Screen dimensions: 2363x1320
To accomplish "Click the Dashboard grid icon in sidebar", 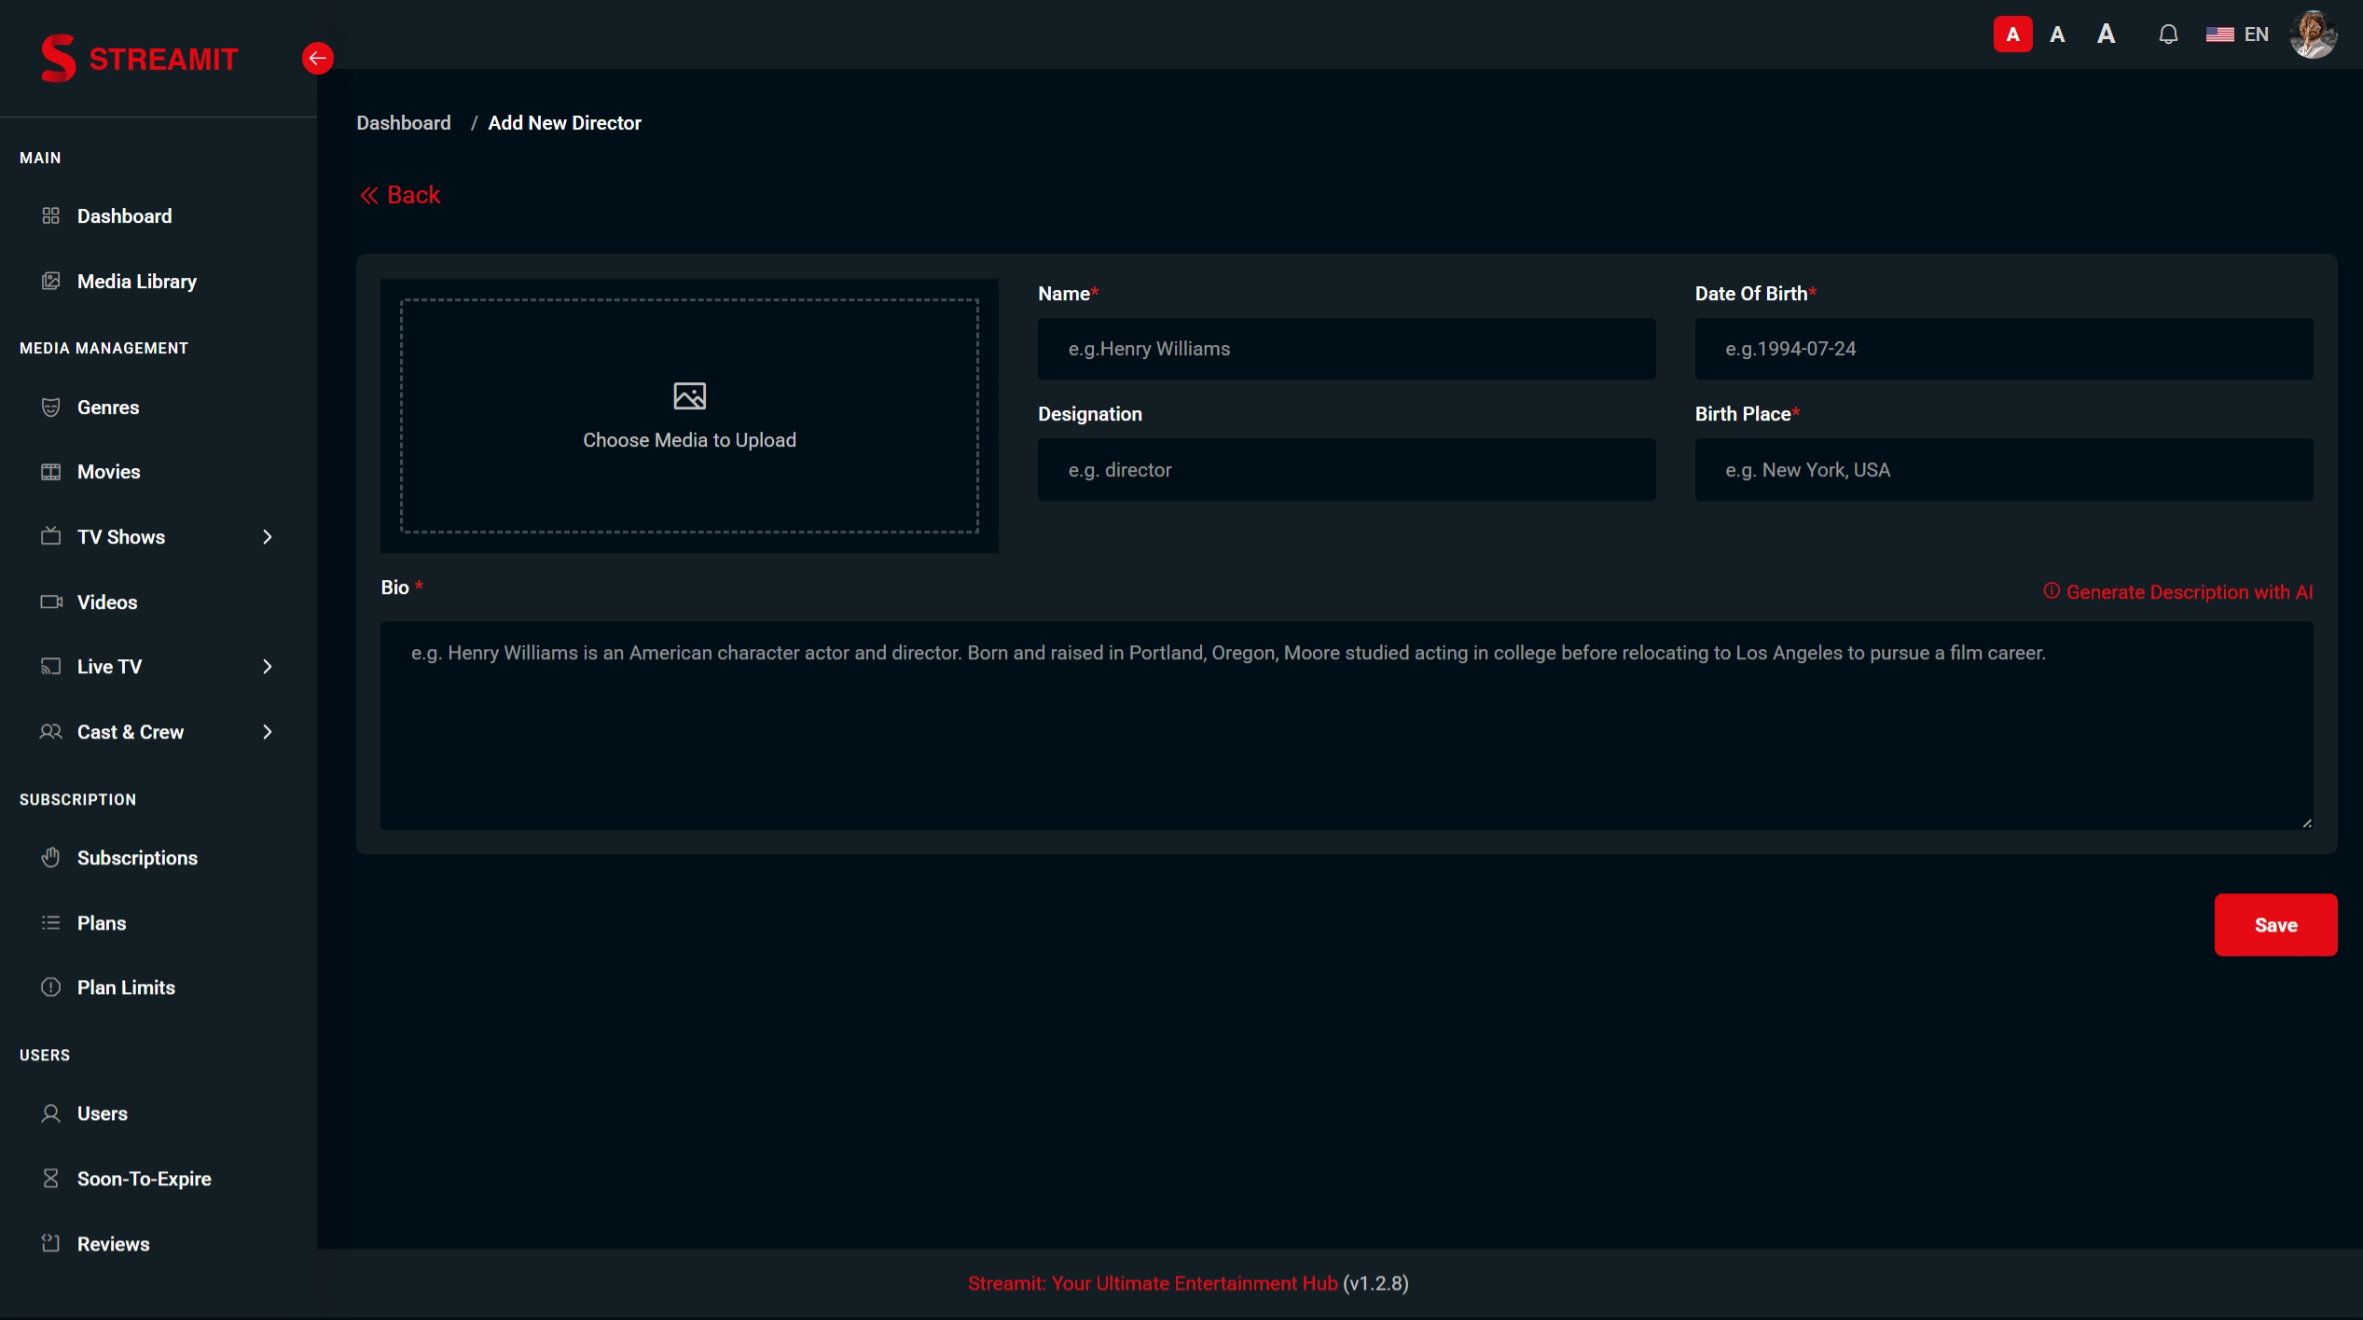I will (51, 216).
